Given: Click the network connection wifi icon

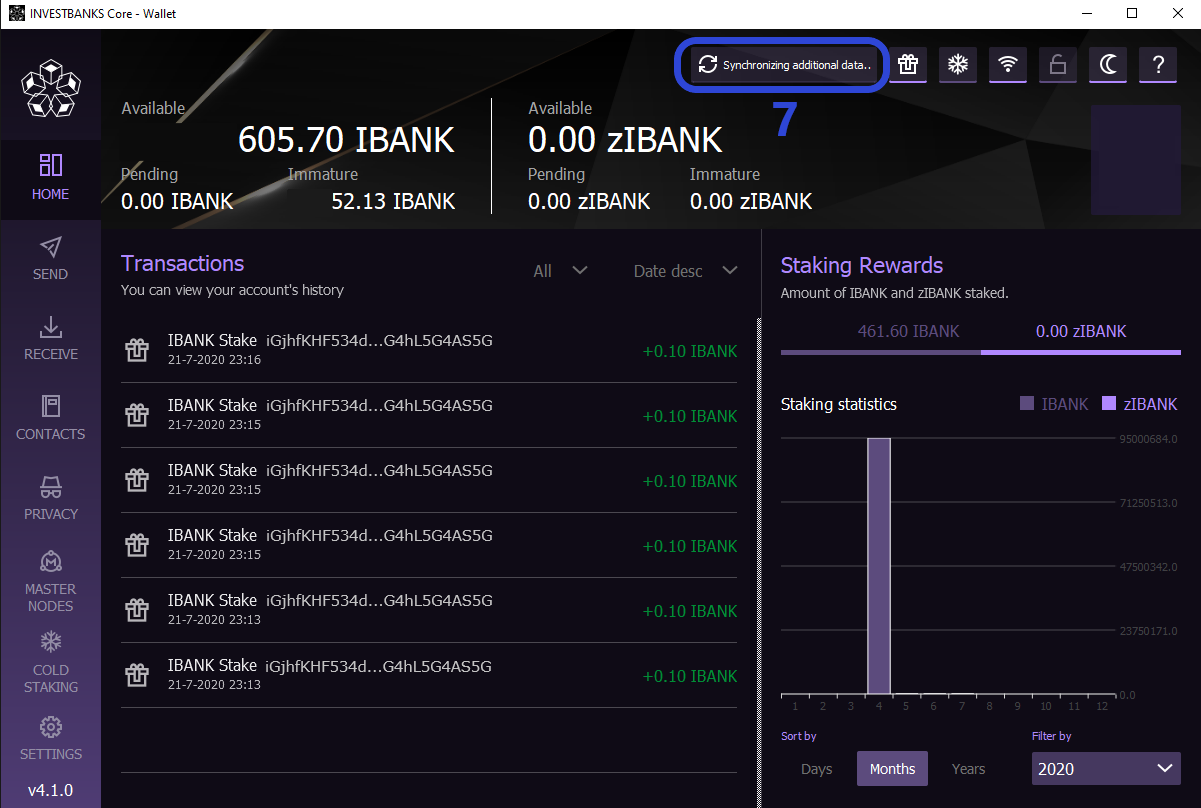Looking at the screenshot, I should point(1008,65).
